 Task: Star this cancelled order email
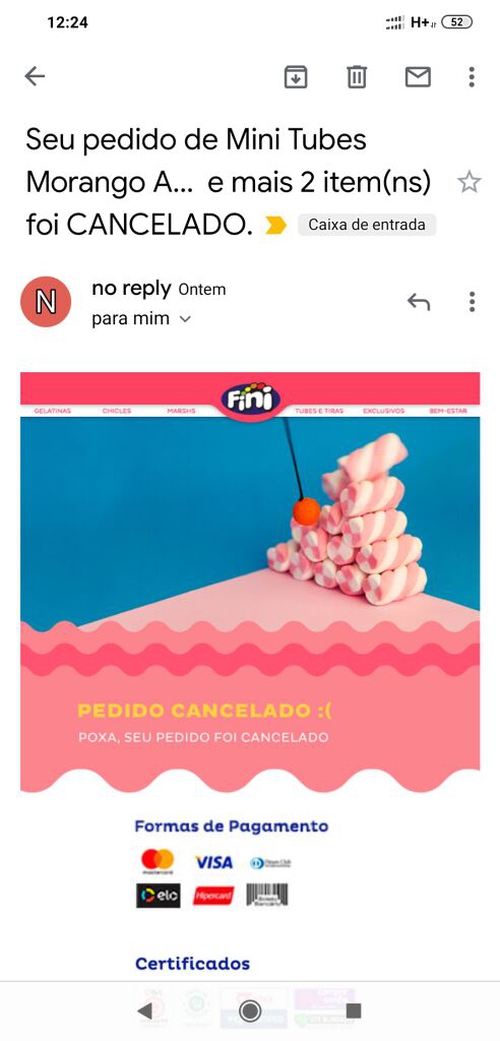tap(469, 182)
